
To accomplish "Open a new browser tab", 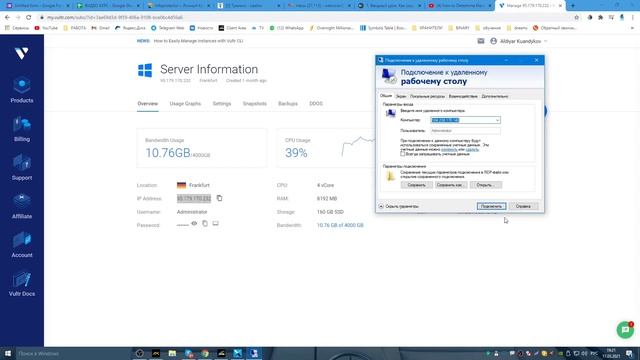I will tap(573, 6).
